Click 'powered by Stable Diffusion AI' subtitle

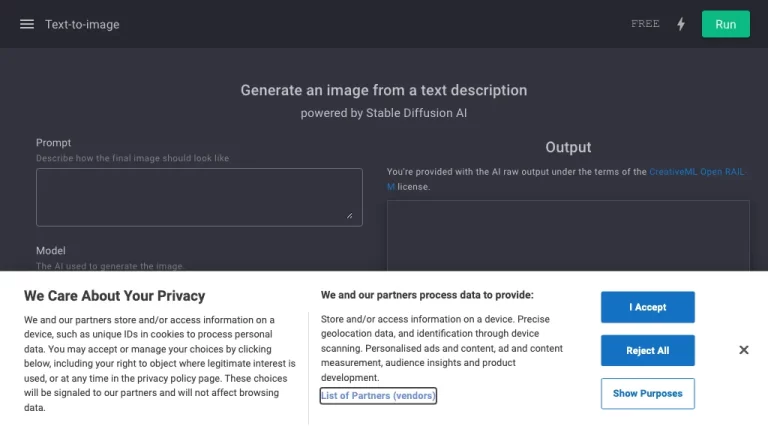click(x=383, y=113)
